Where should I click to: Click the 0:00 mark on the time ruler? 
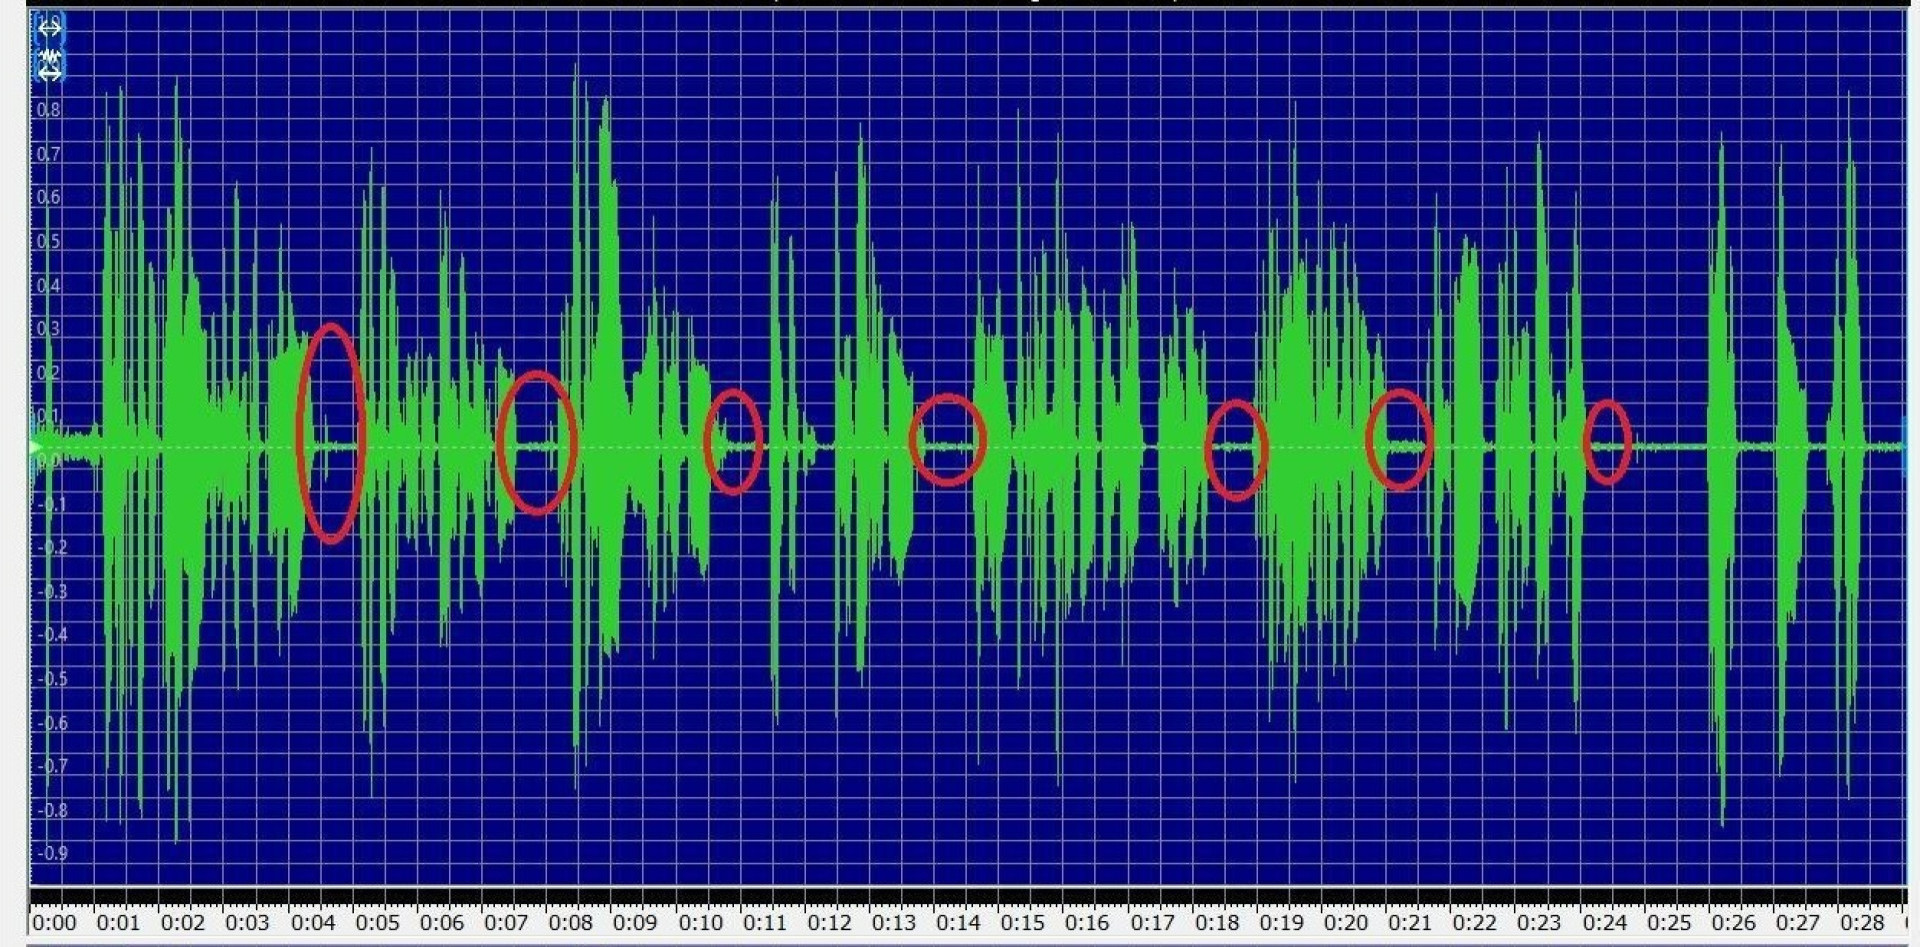pyautogui.click(x=53, y=922)
